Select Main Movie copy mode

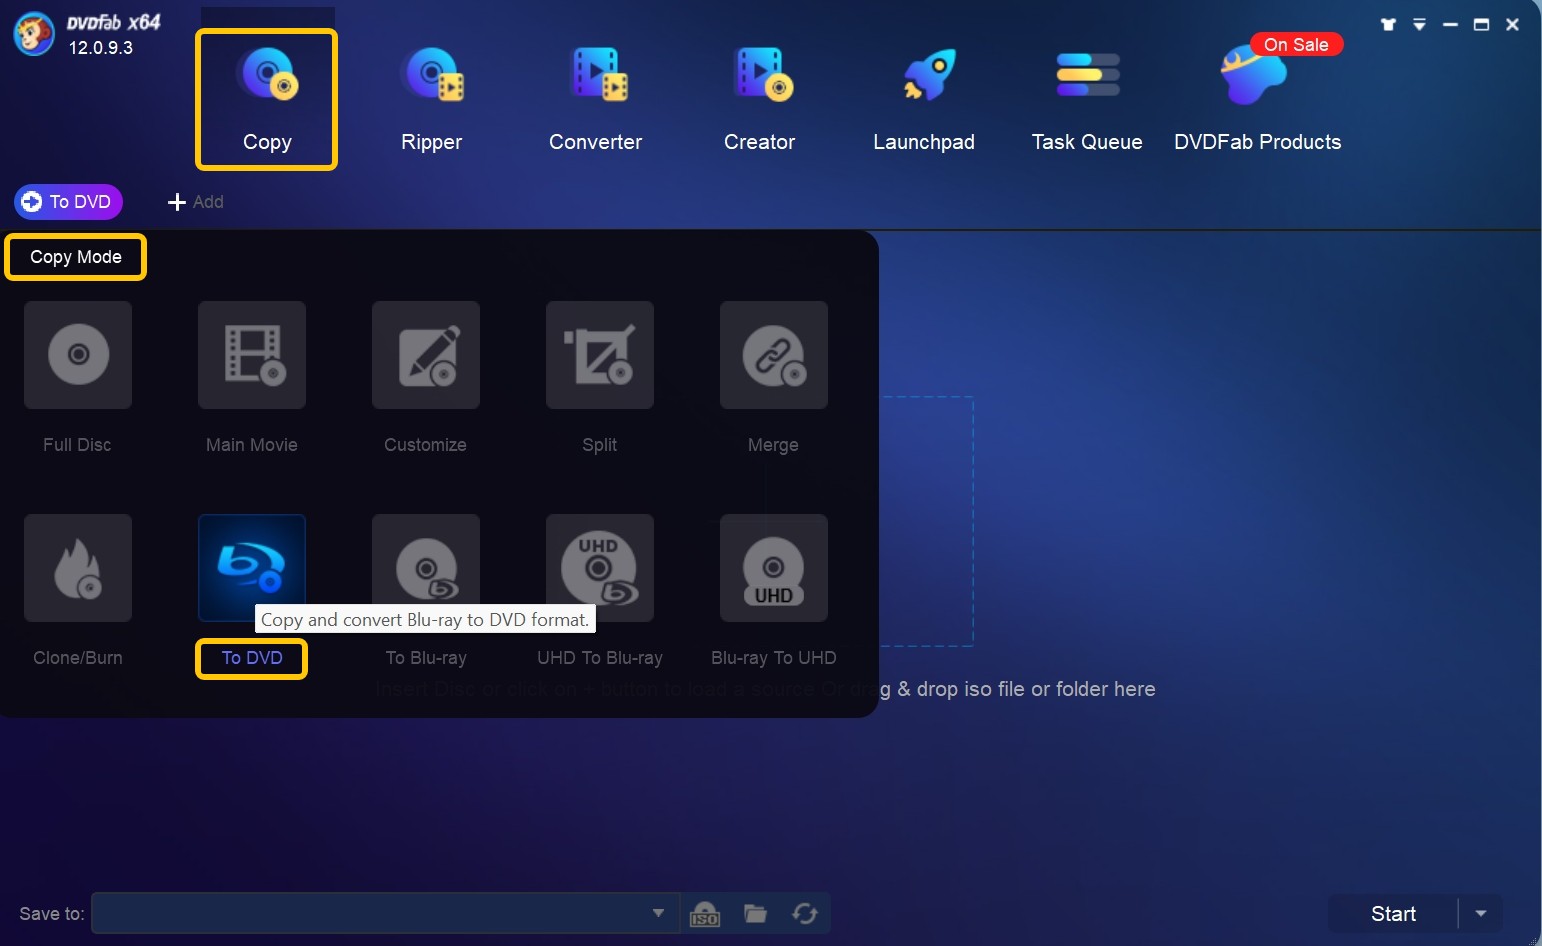(x=252, y=355)
